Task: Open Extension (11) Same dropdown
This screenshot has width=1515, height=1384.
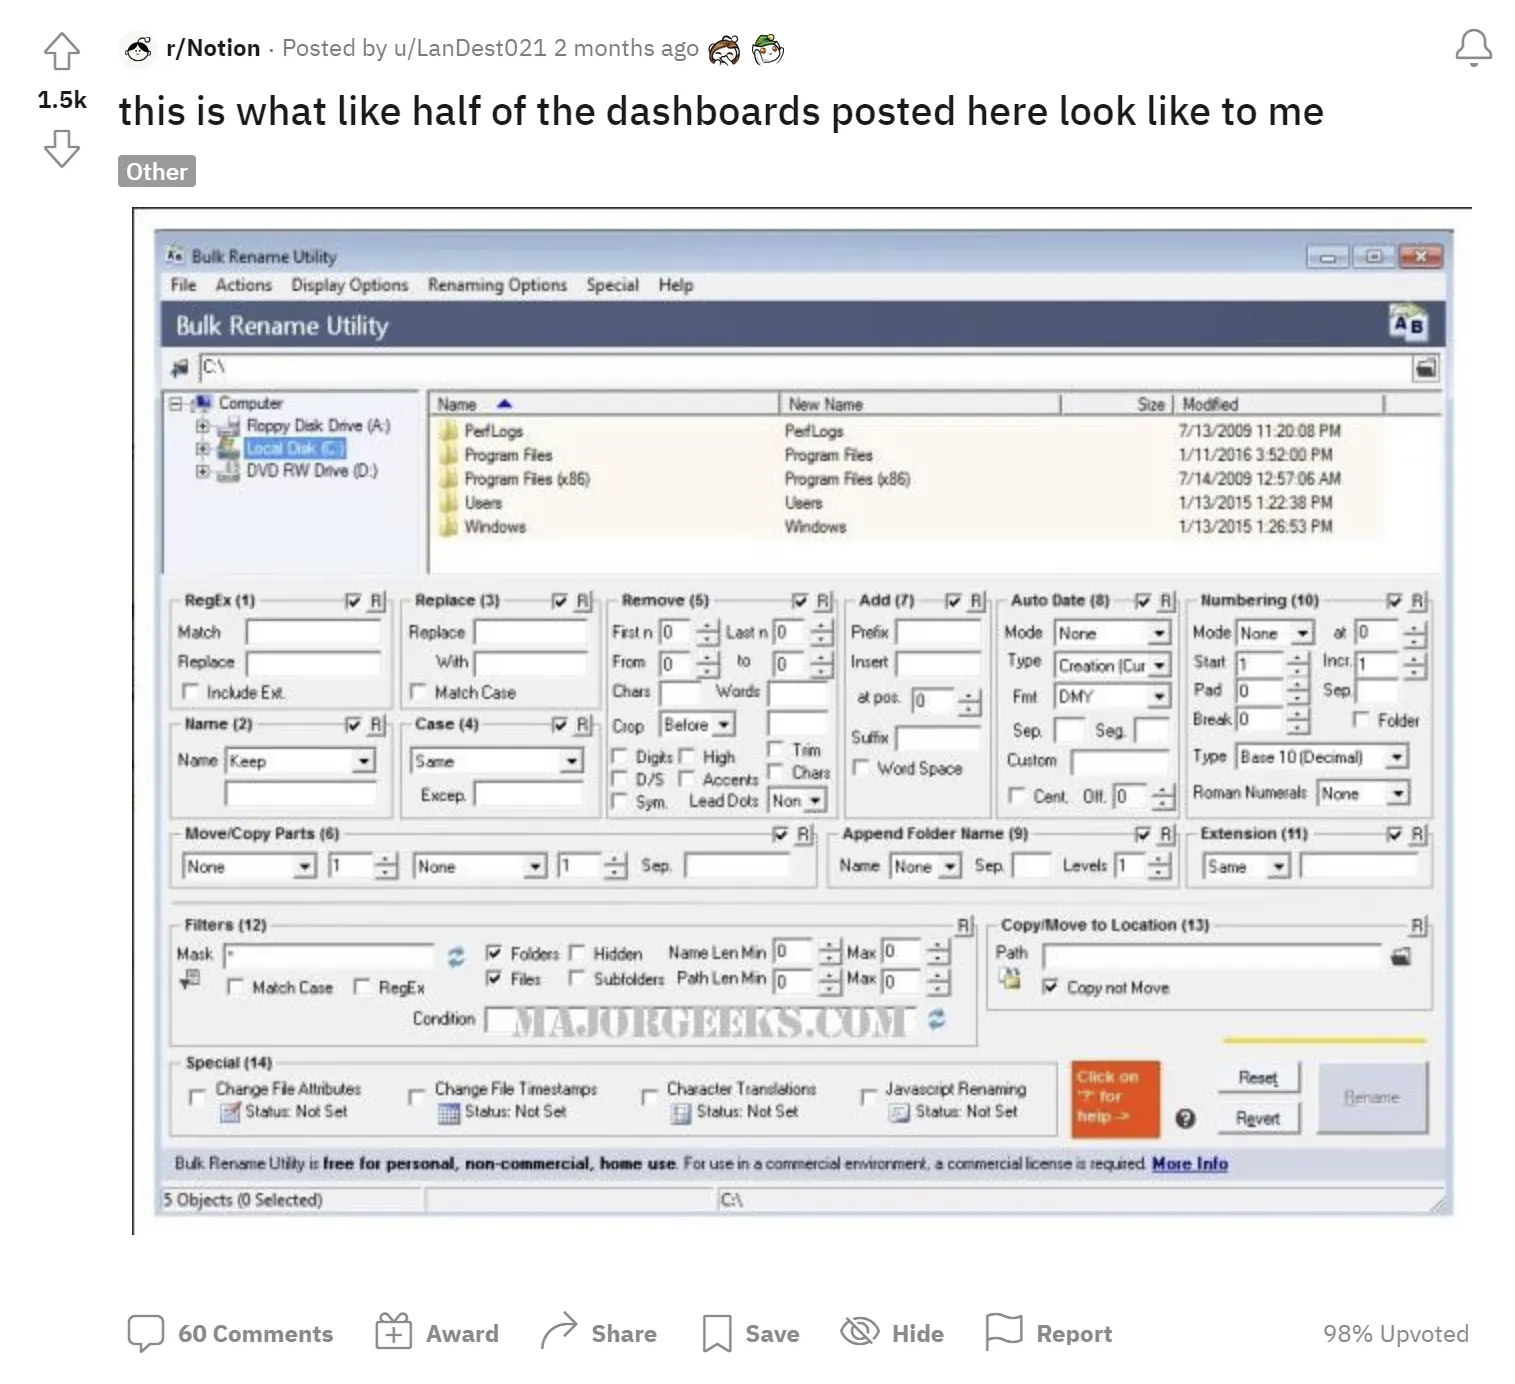Action: click(x=1246, y=867)
